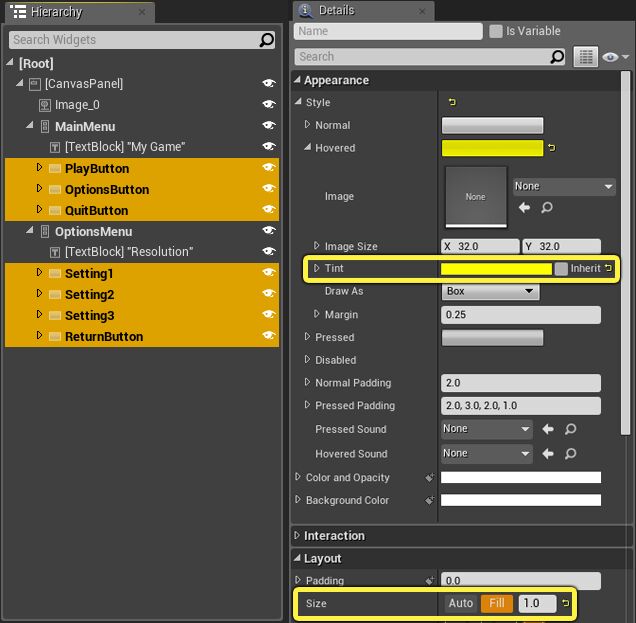The width and height of the screenshot is (636, 623).
Task: Expand the OptionsButton tree node
Action: pos(39,188)
